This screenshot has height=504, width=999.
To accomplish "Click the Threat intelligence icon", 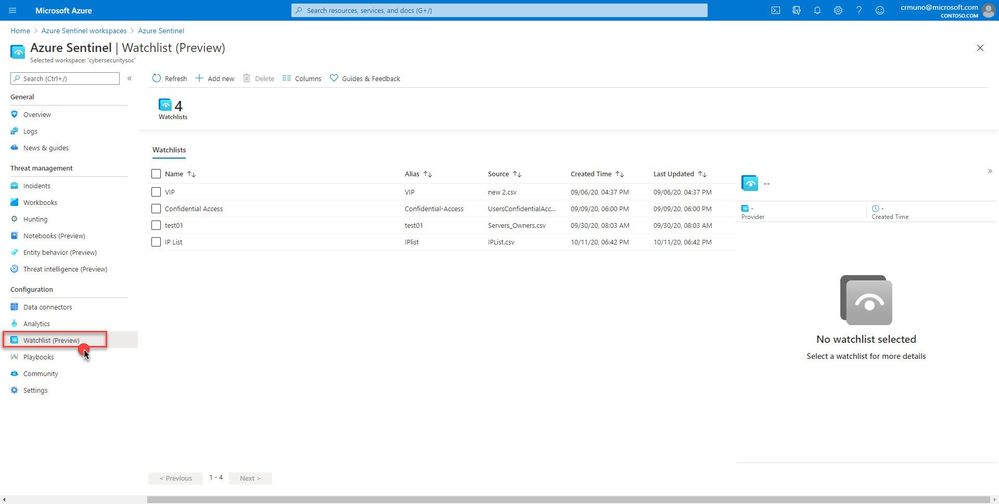I will pyautogui.click(x=15, y=269).
